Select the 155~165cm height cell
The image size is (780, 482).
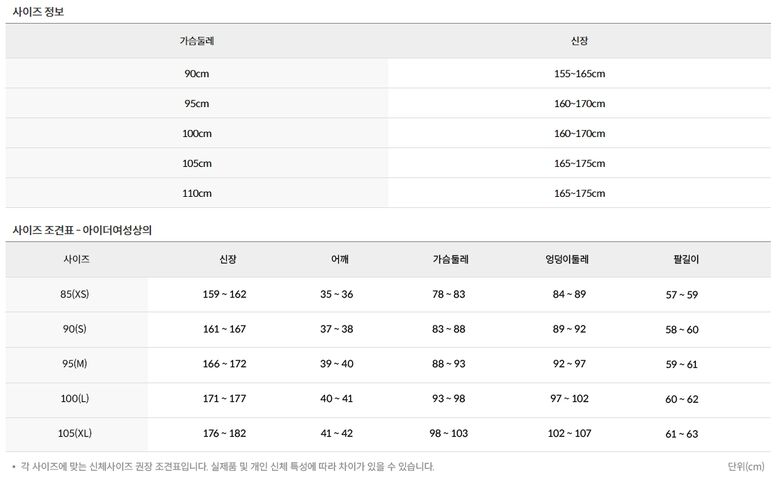(579, 74)
